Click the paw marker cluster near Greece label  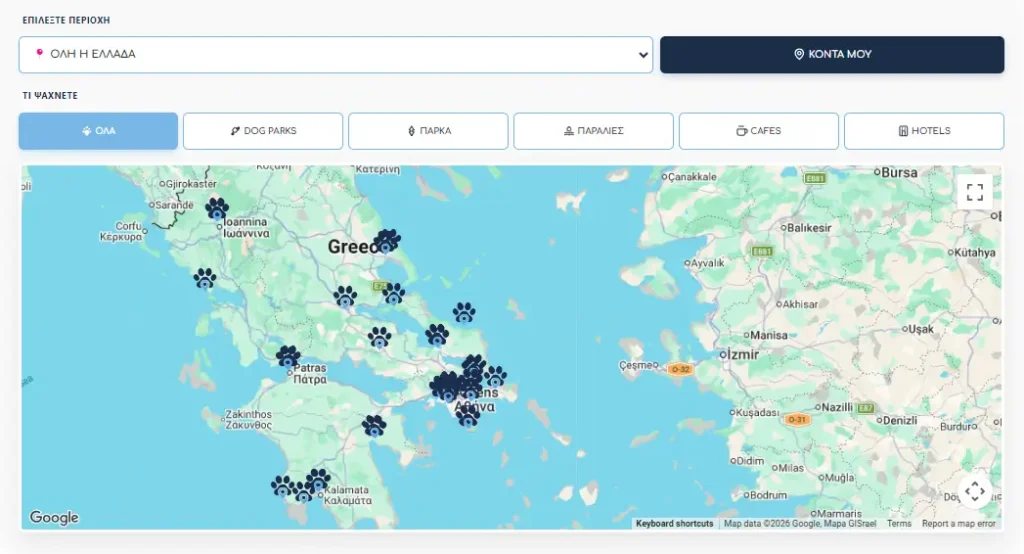click(387, 241)
